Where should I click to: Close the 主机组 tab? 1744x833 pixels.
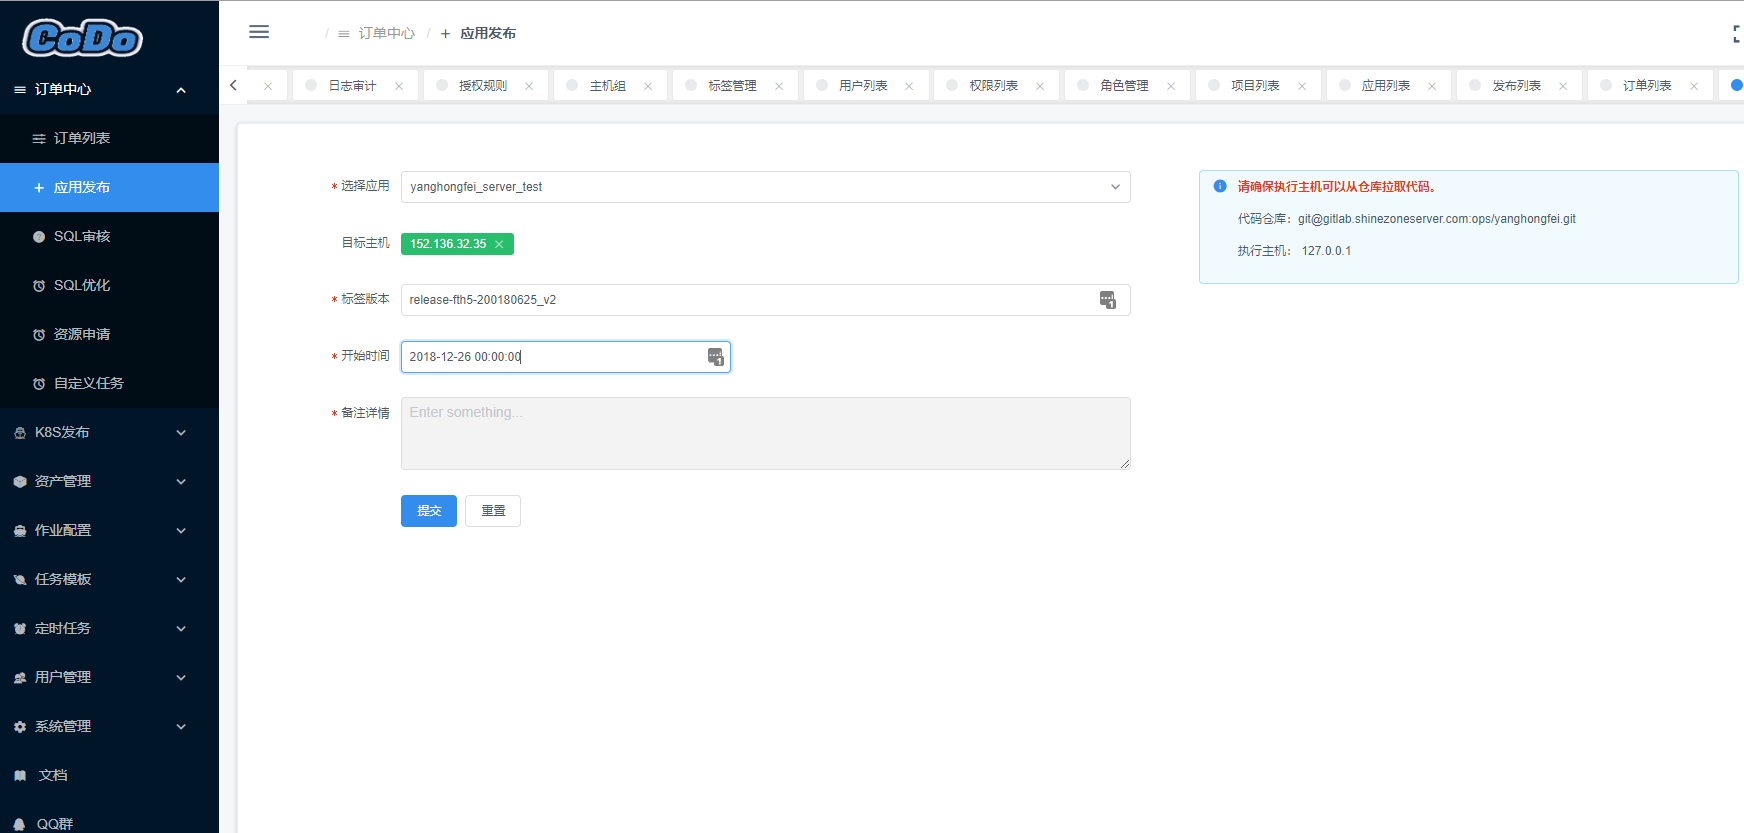point(648,86)
